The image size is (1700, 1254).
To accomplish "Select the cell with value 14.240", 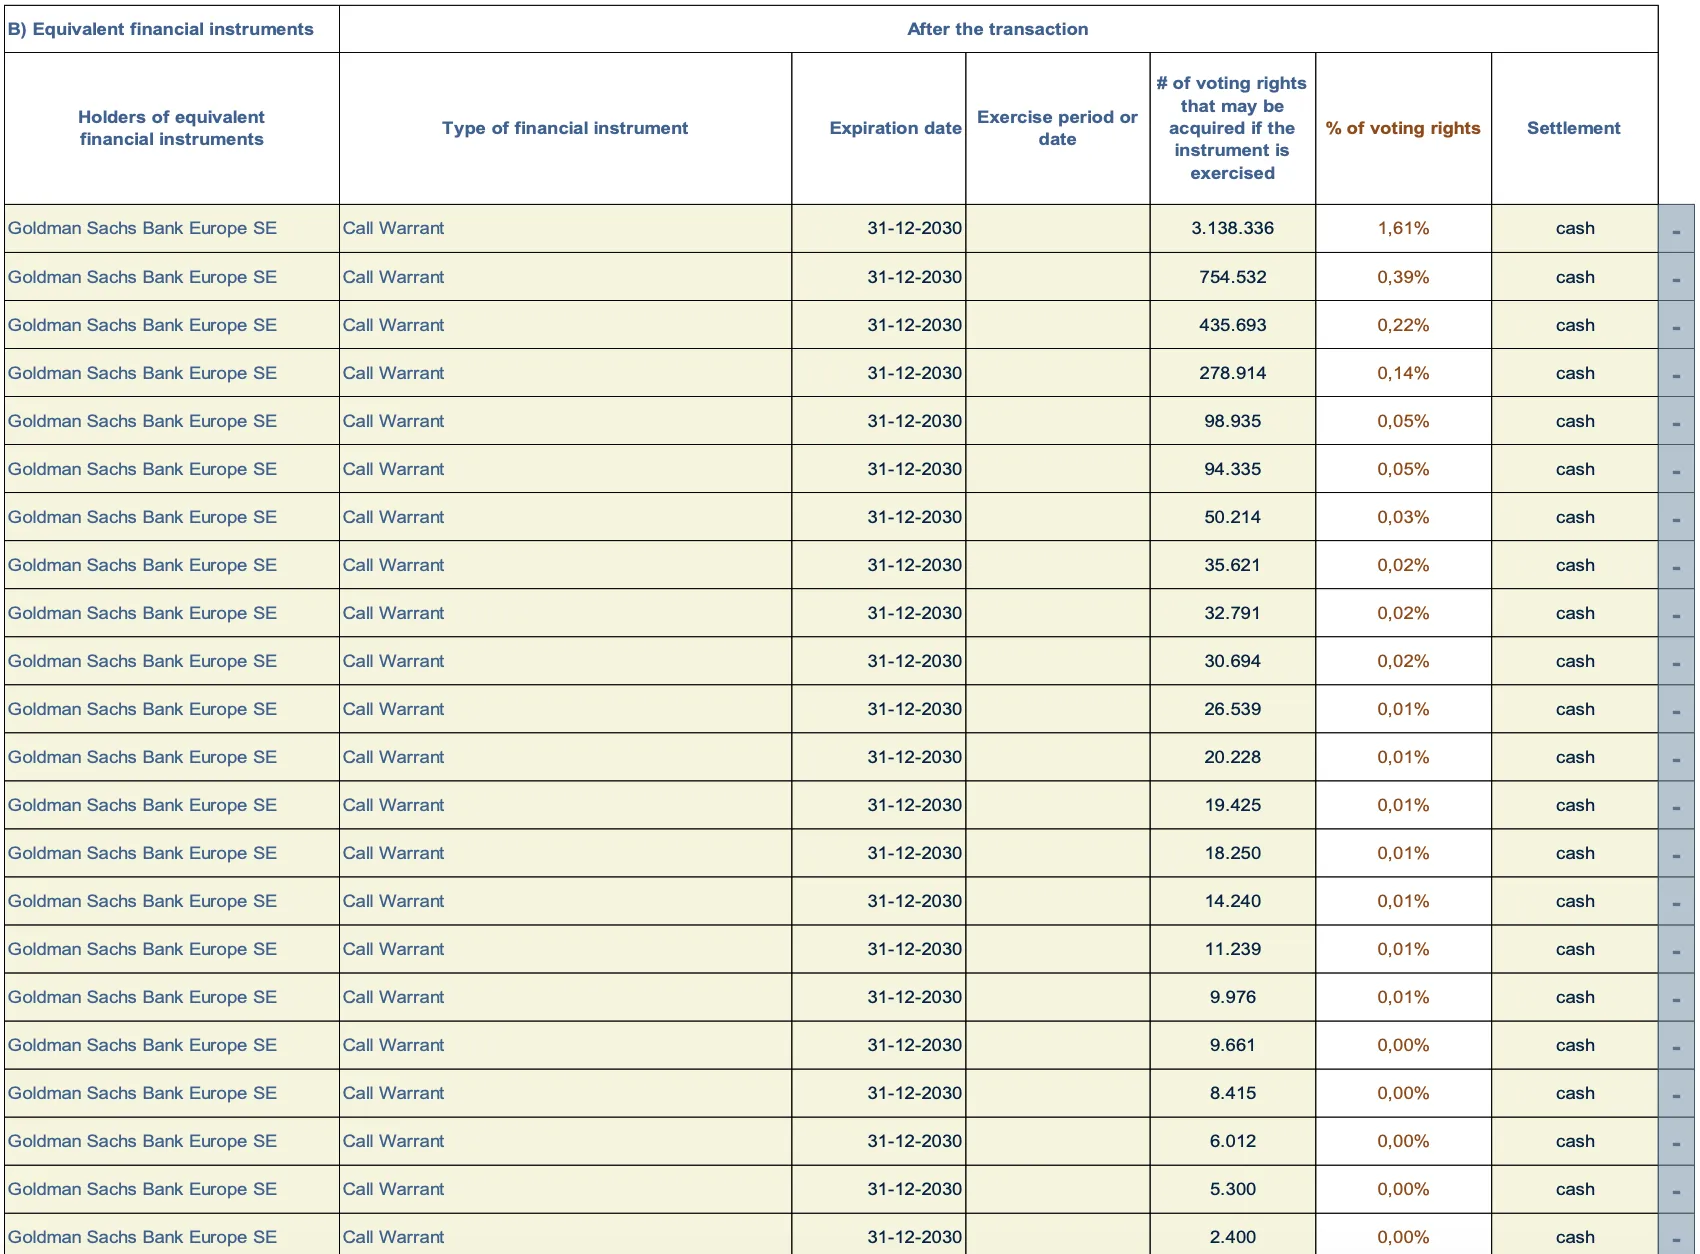I will [x=1233, y=901].
